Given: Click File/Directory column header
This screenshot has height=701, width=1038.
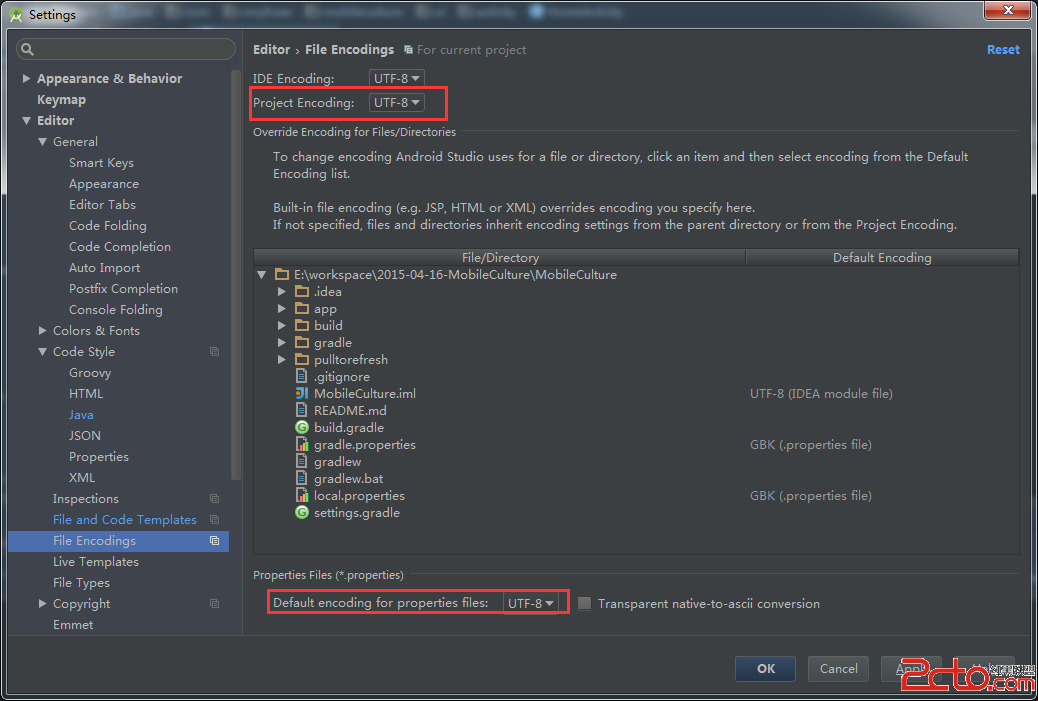Looking at the screenshot, I should pyautogui.click(x=500, y=257).
